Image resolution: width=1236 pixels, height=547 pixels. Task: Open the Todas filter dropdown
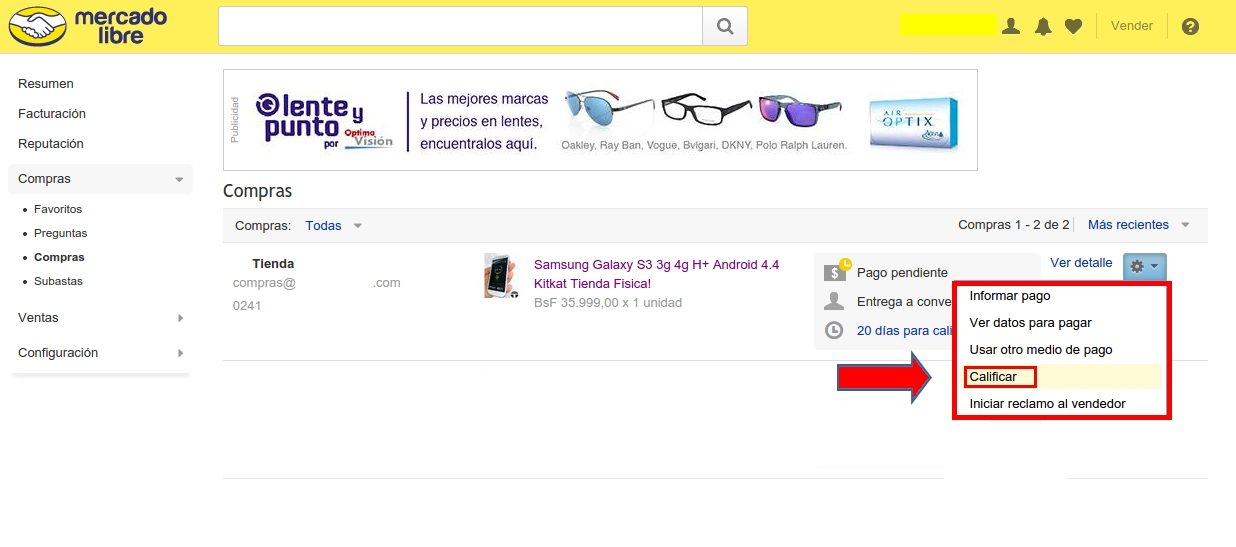(x=334, y=226)
